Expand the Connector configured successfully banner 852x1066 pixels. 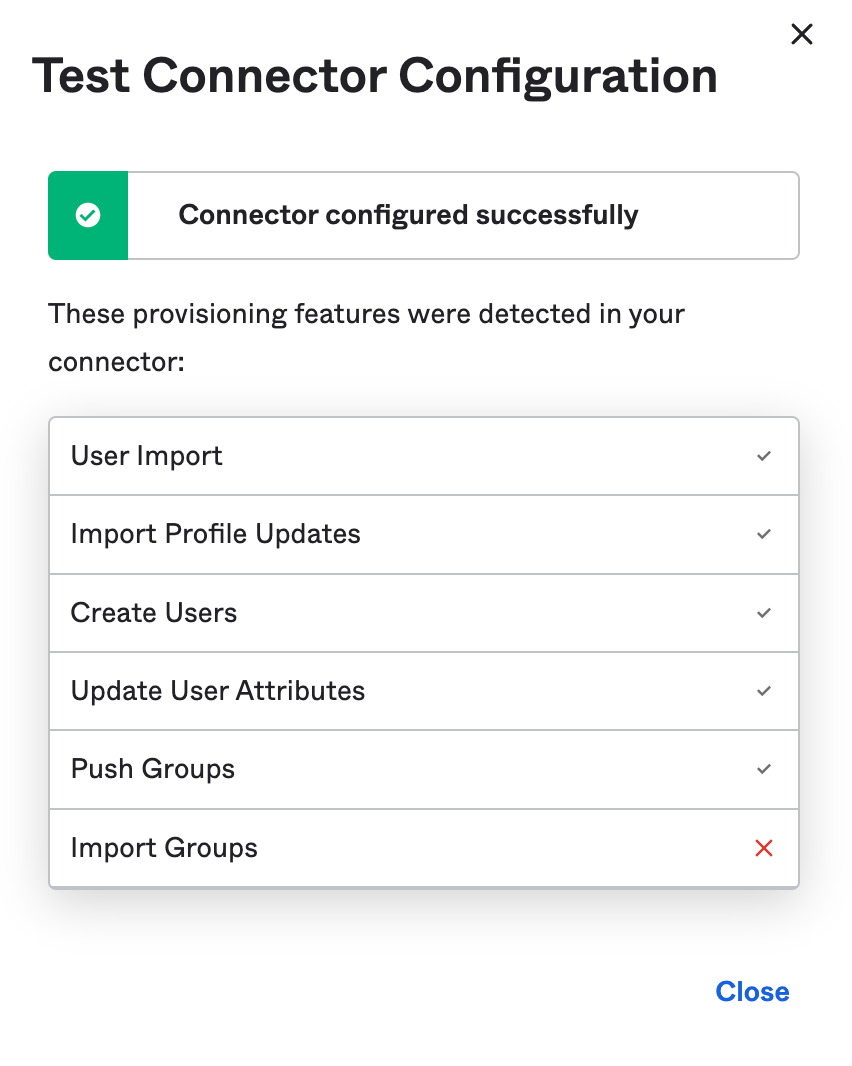coord(423,214)
